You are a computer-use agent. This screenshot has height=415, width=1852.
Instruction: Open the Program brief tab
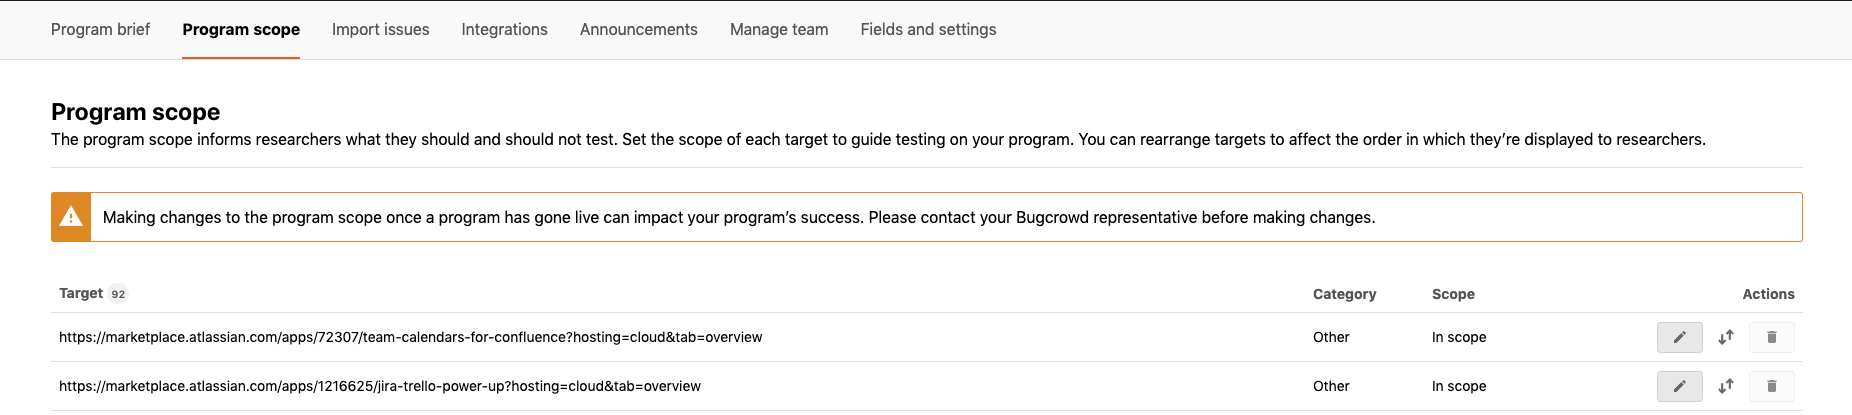point(100,30)
